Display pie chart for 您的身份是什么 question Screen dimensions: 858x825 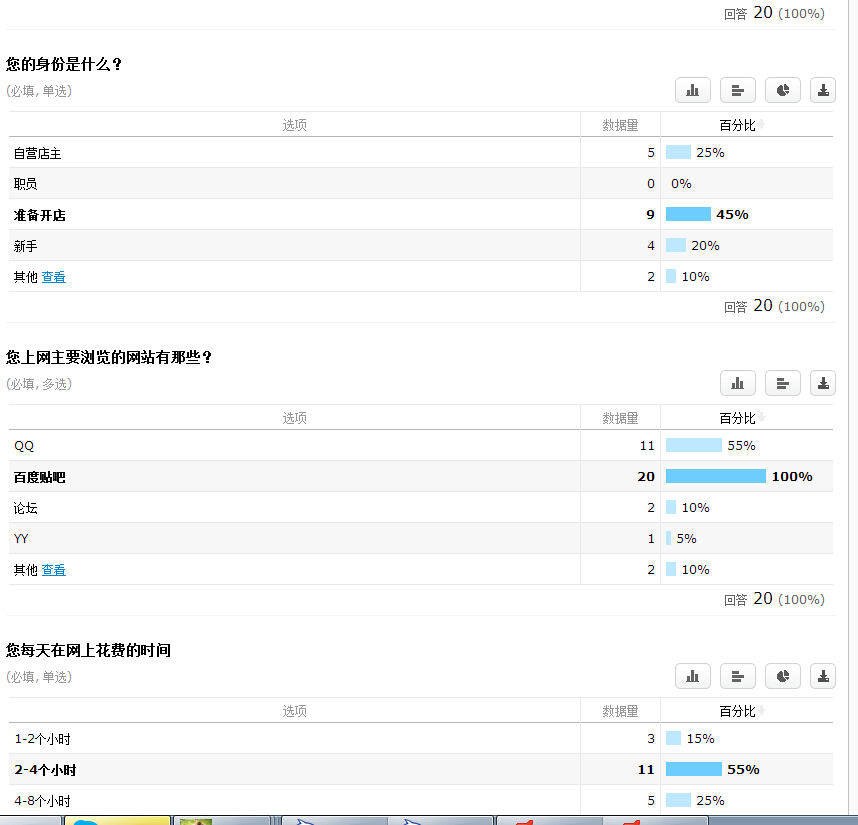click(x=783, y=90)
